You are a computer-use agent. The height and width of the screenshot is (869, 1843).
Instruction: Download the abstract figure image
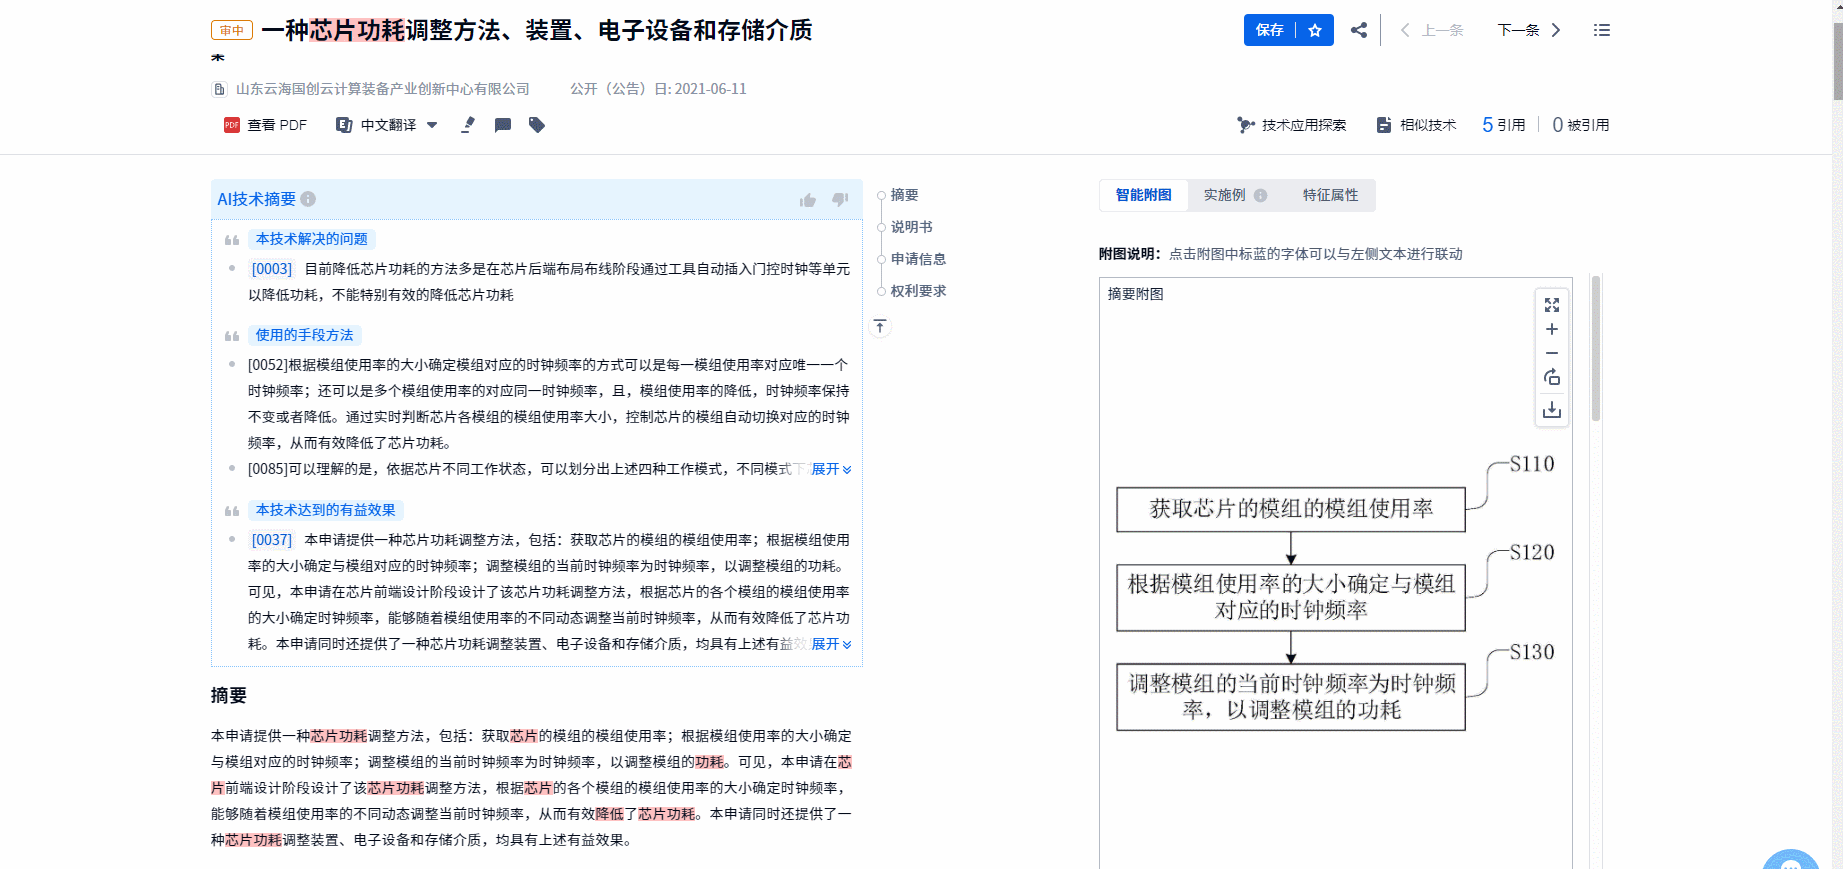pos(1552,410)
